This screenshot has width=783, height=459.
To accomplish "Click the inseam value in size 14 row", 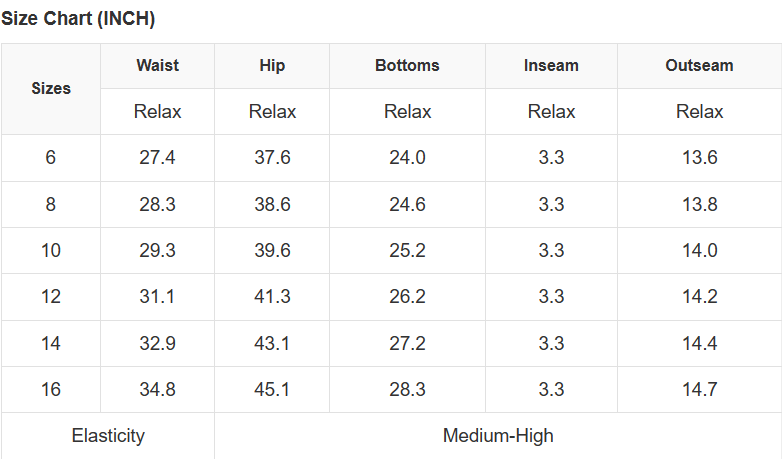I will (x=551, y=343).
